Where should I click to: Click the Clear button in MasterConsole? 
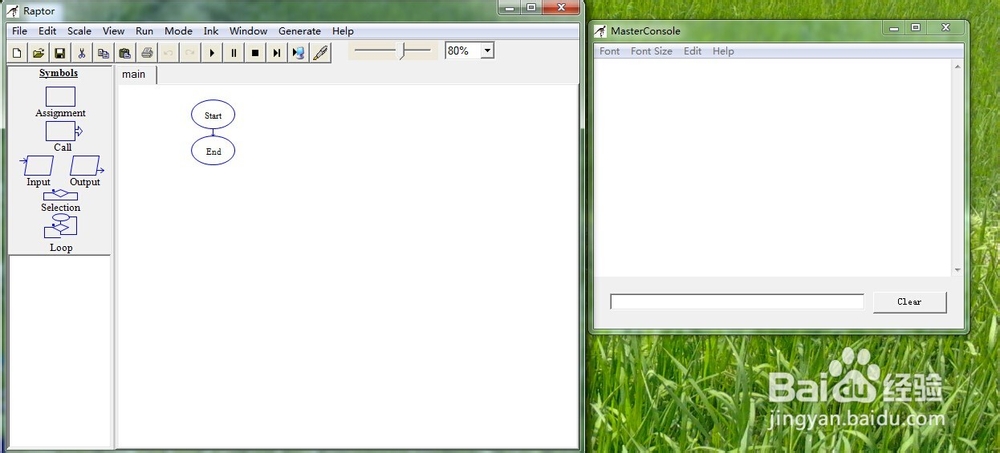coord(909,302)
